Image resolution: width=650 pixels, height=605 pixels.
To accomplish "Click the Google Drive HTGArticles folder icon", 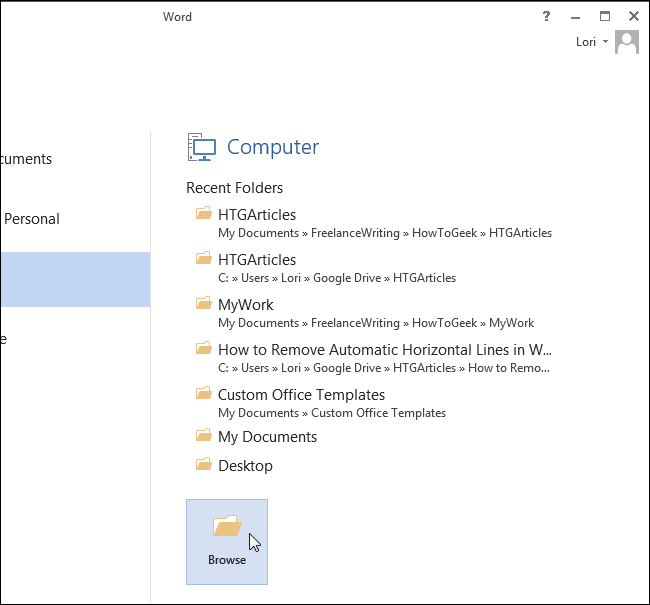I will pos(204,259).
